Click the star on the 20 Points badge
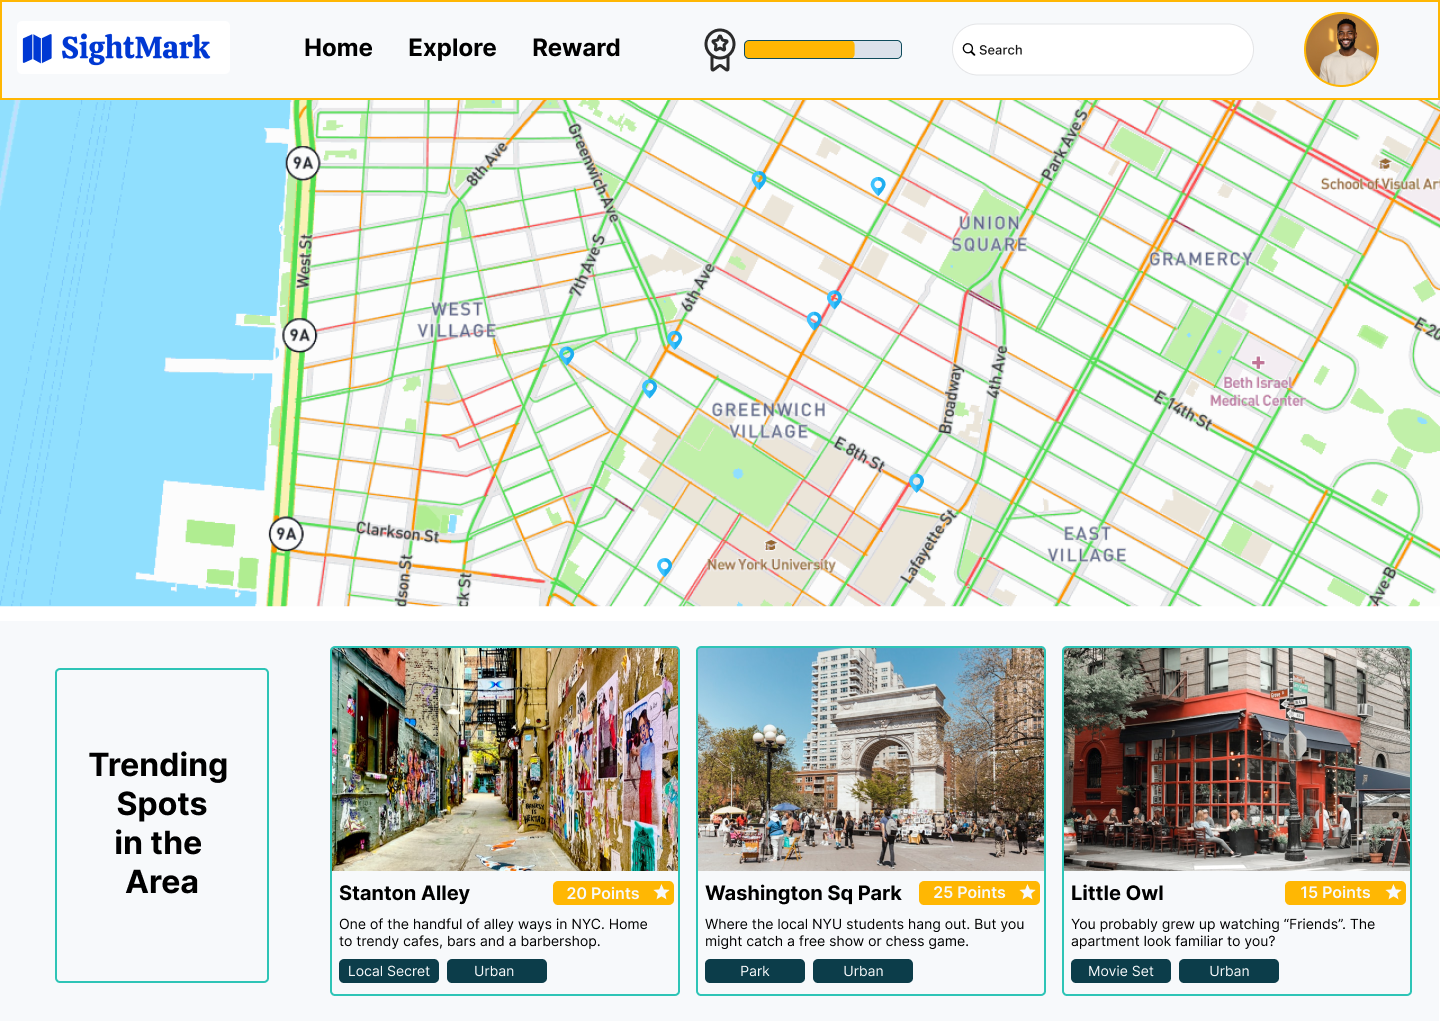The width and height of the screenshot is (1440, 1024). pos(661,892)
